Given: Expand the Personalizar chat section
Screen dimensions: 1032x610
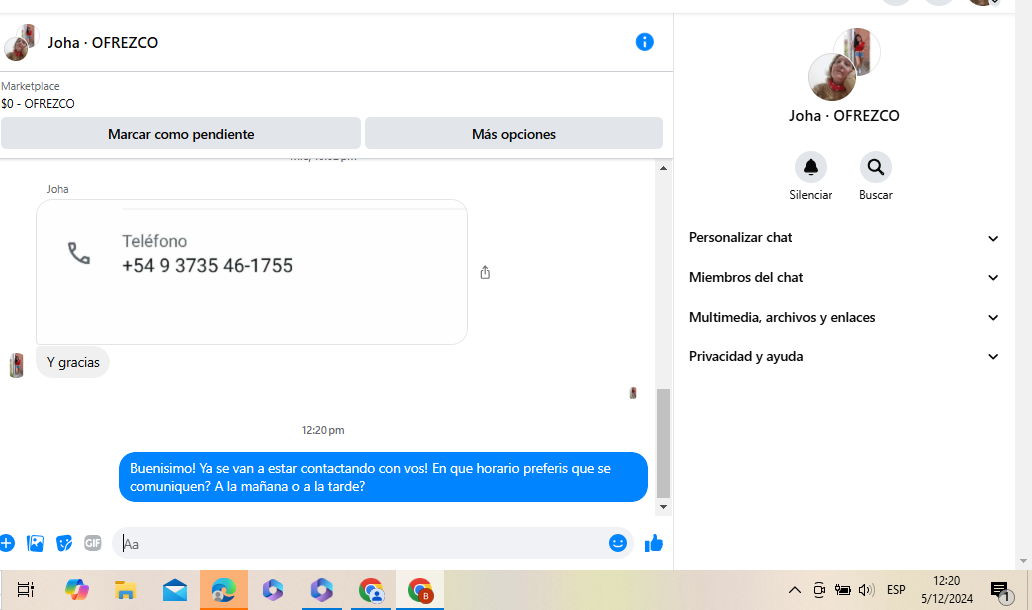Looking at the screenshot, I should click(844, 238).
